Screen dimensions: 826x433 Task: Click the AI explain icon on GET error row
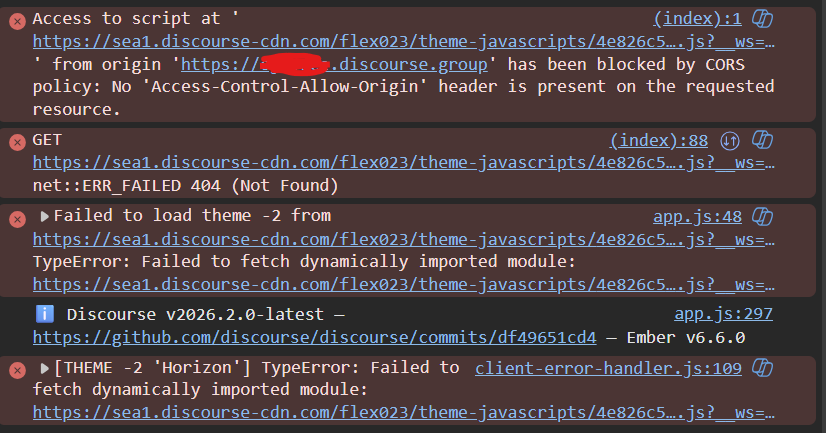762,141
